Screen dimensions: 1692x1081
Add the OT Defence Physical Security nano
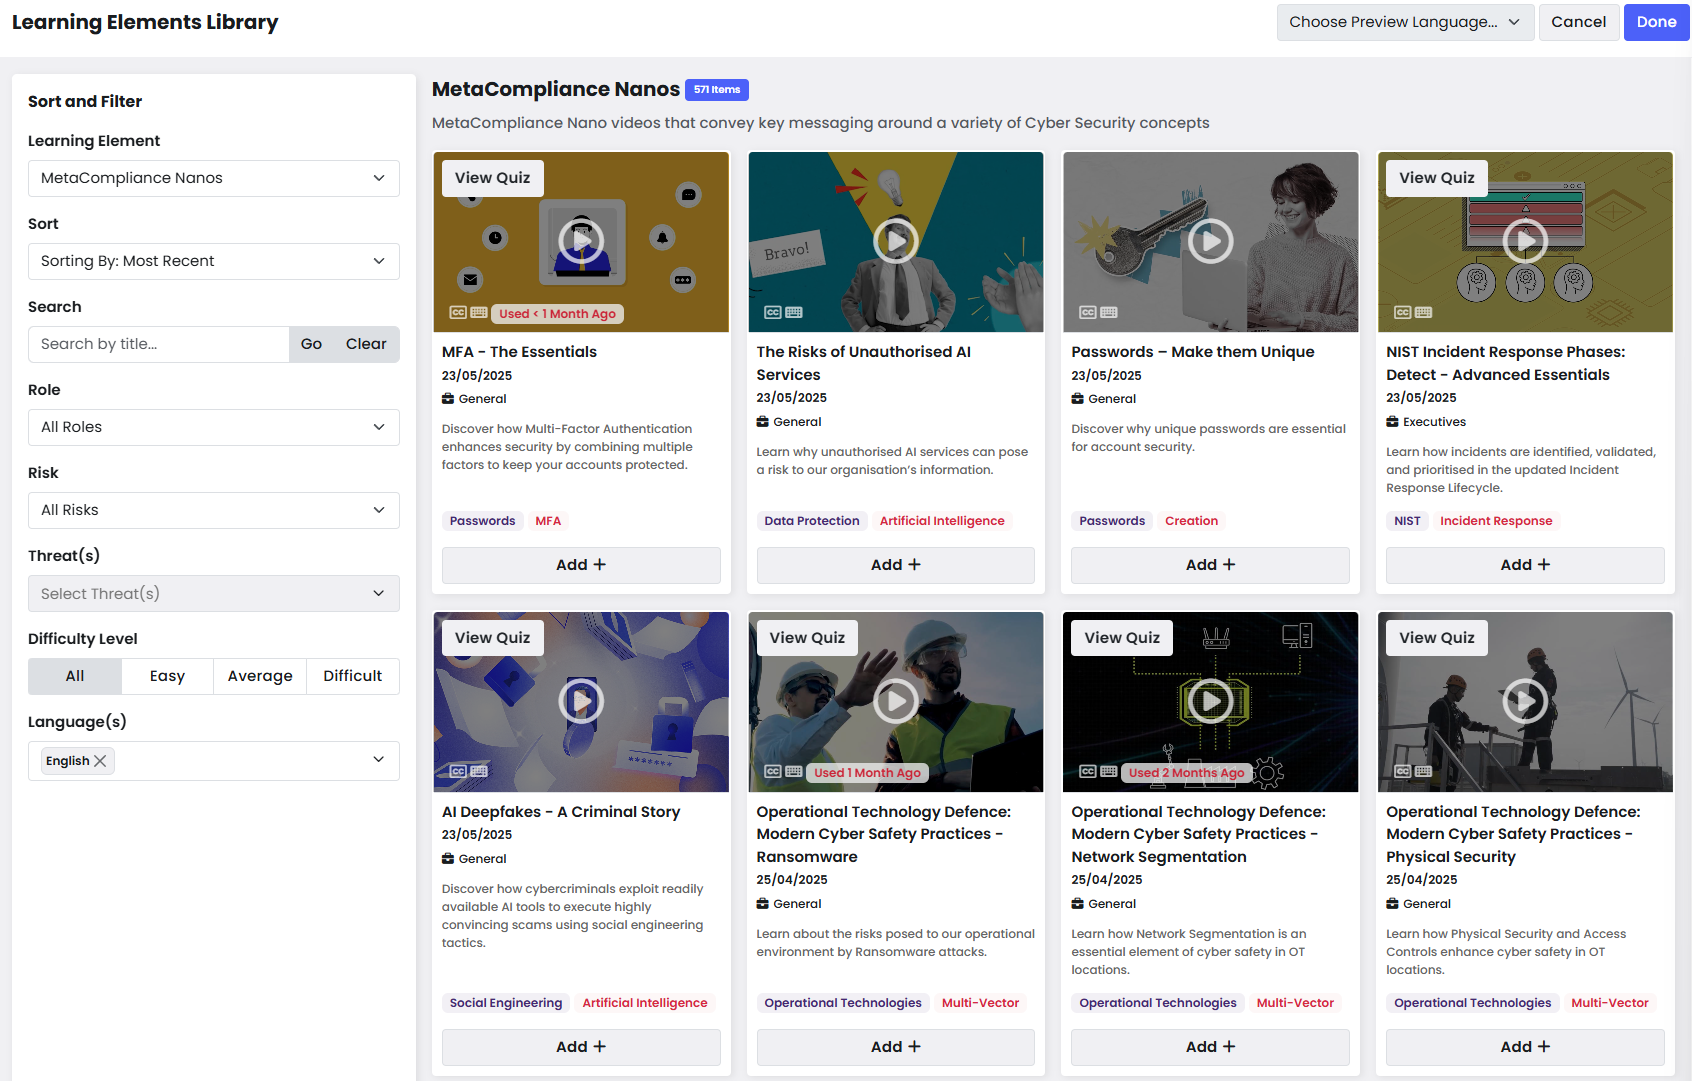[1525, 1047]
